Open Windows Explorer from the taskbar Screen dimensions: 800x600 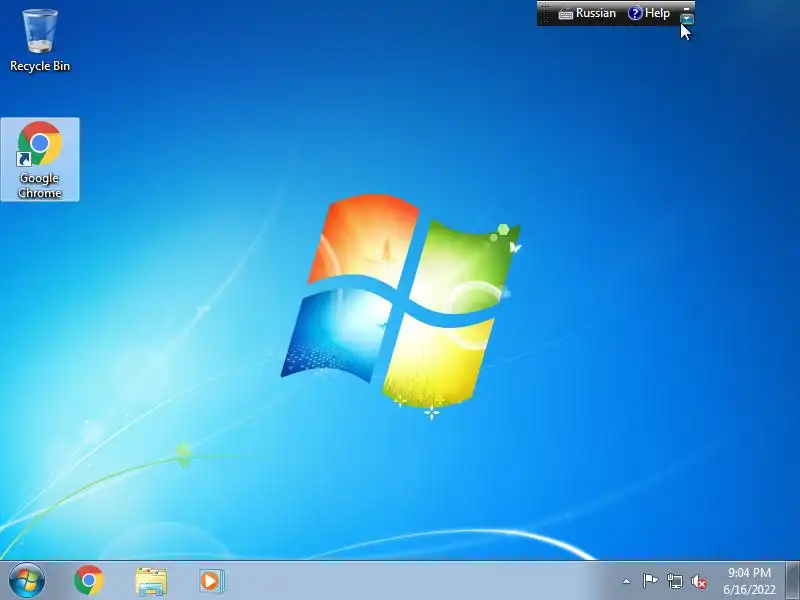[x=151, y=581]
